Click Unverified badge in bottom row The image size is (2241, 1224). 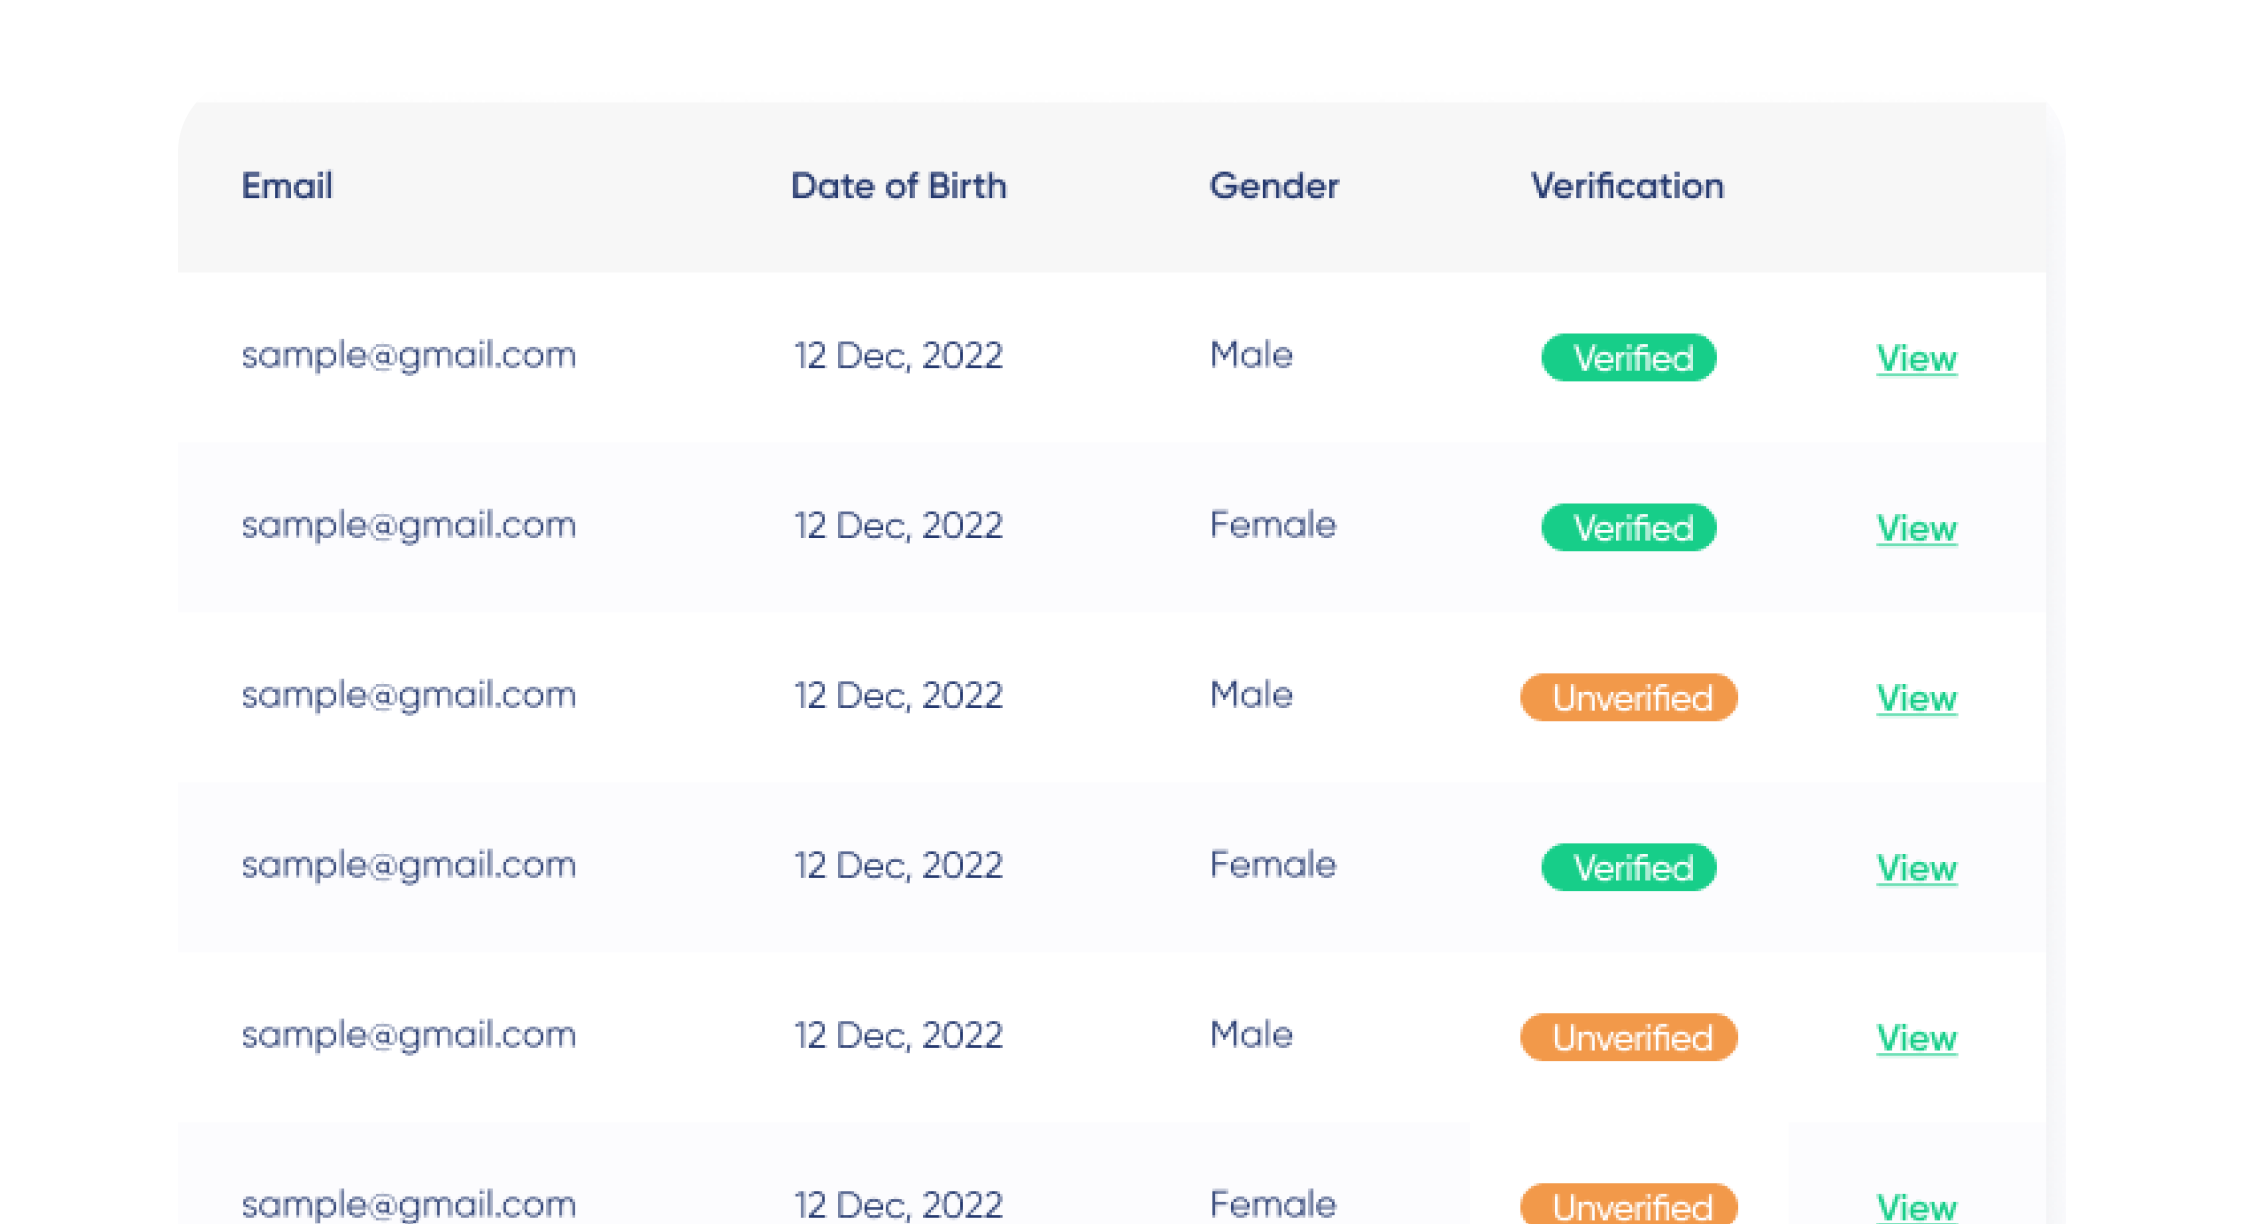(1628, 1206)
